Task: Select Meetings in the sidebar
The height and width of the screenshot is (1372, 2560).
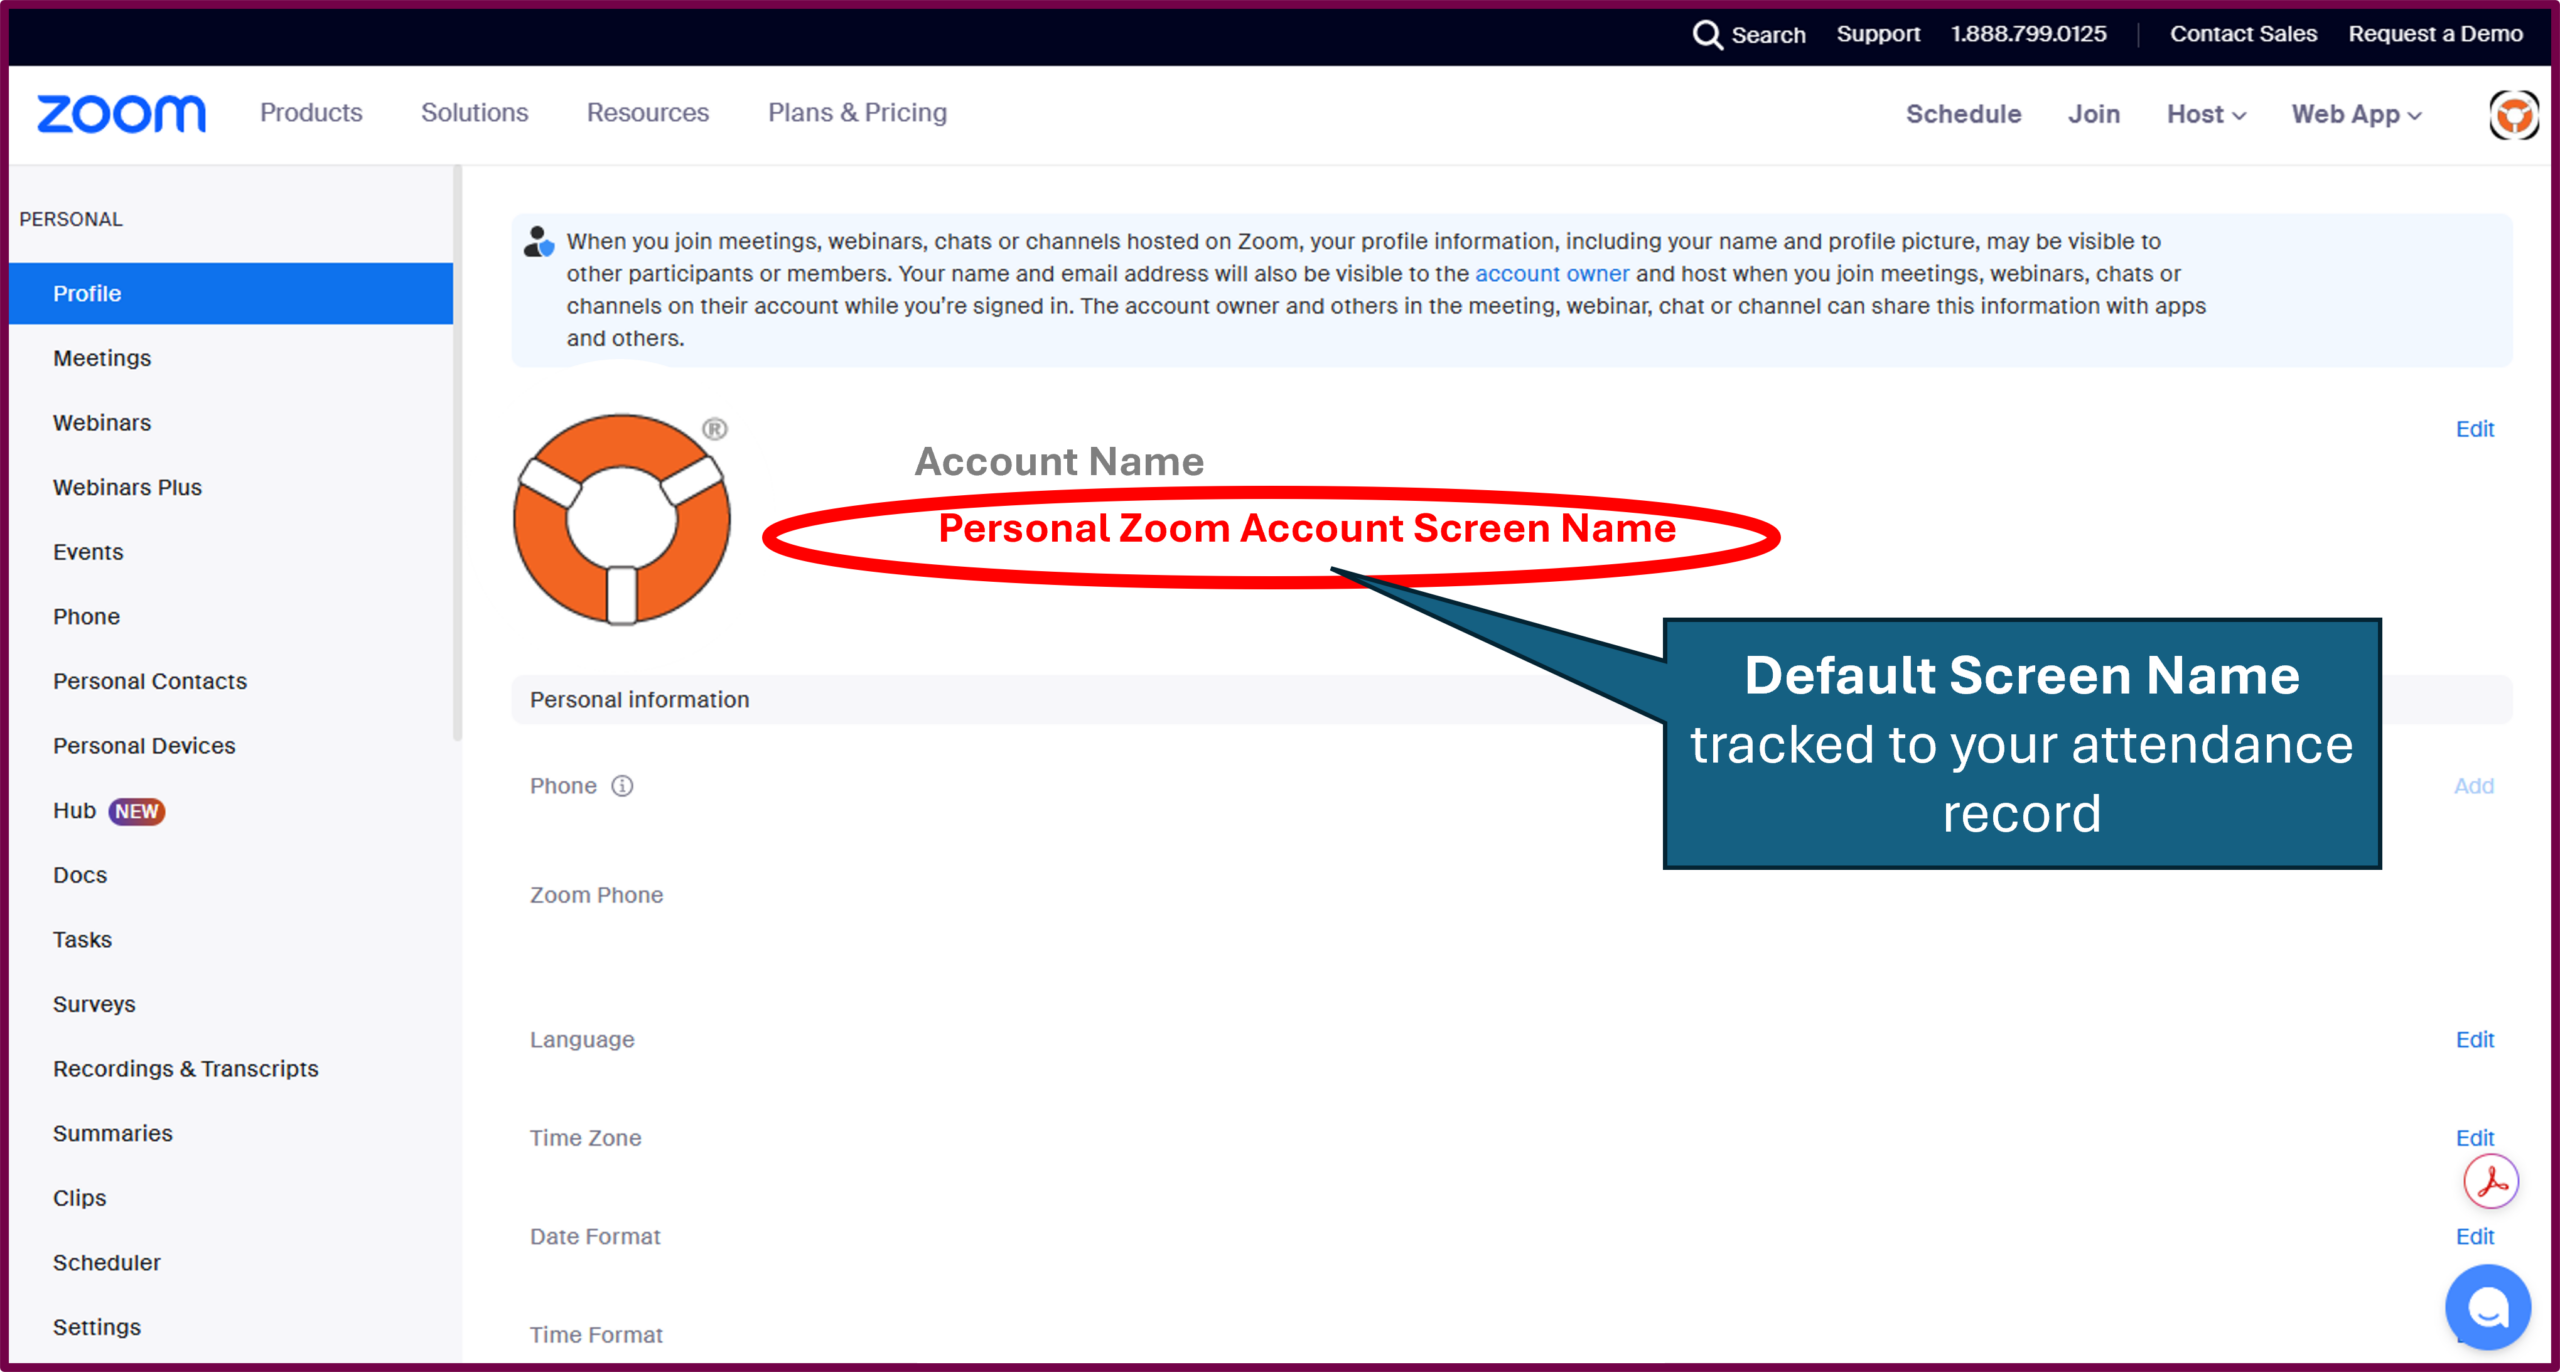Action: tap(101, 358)
